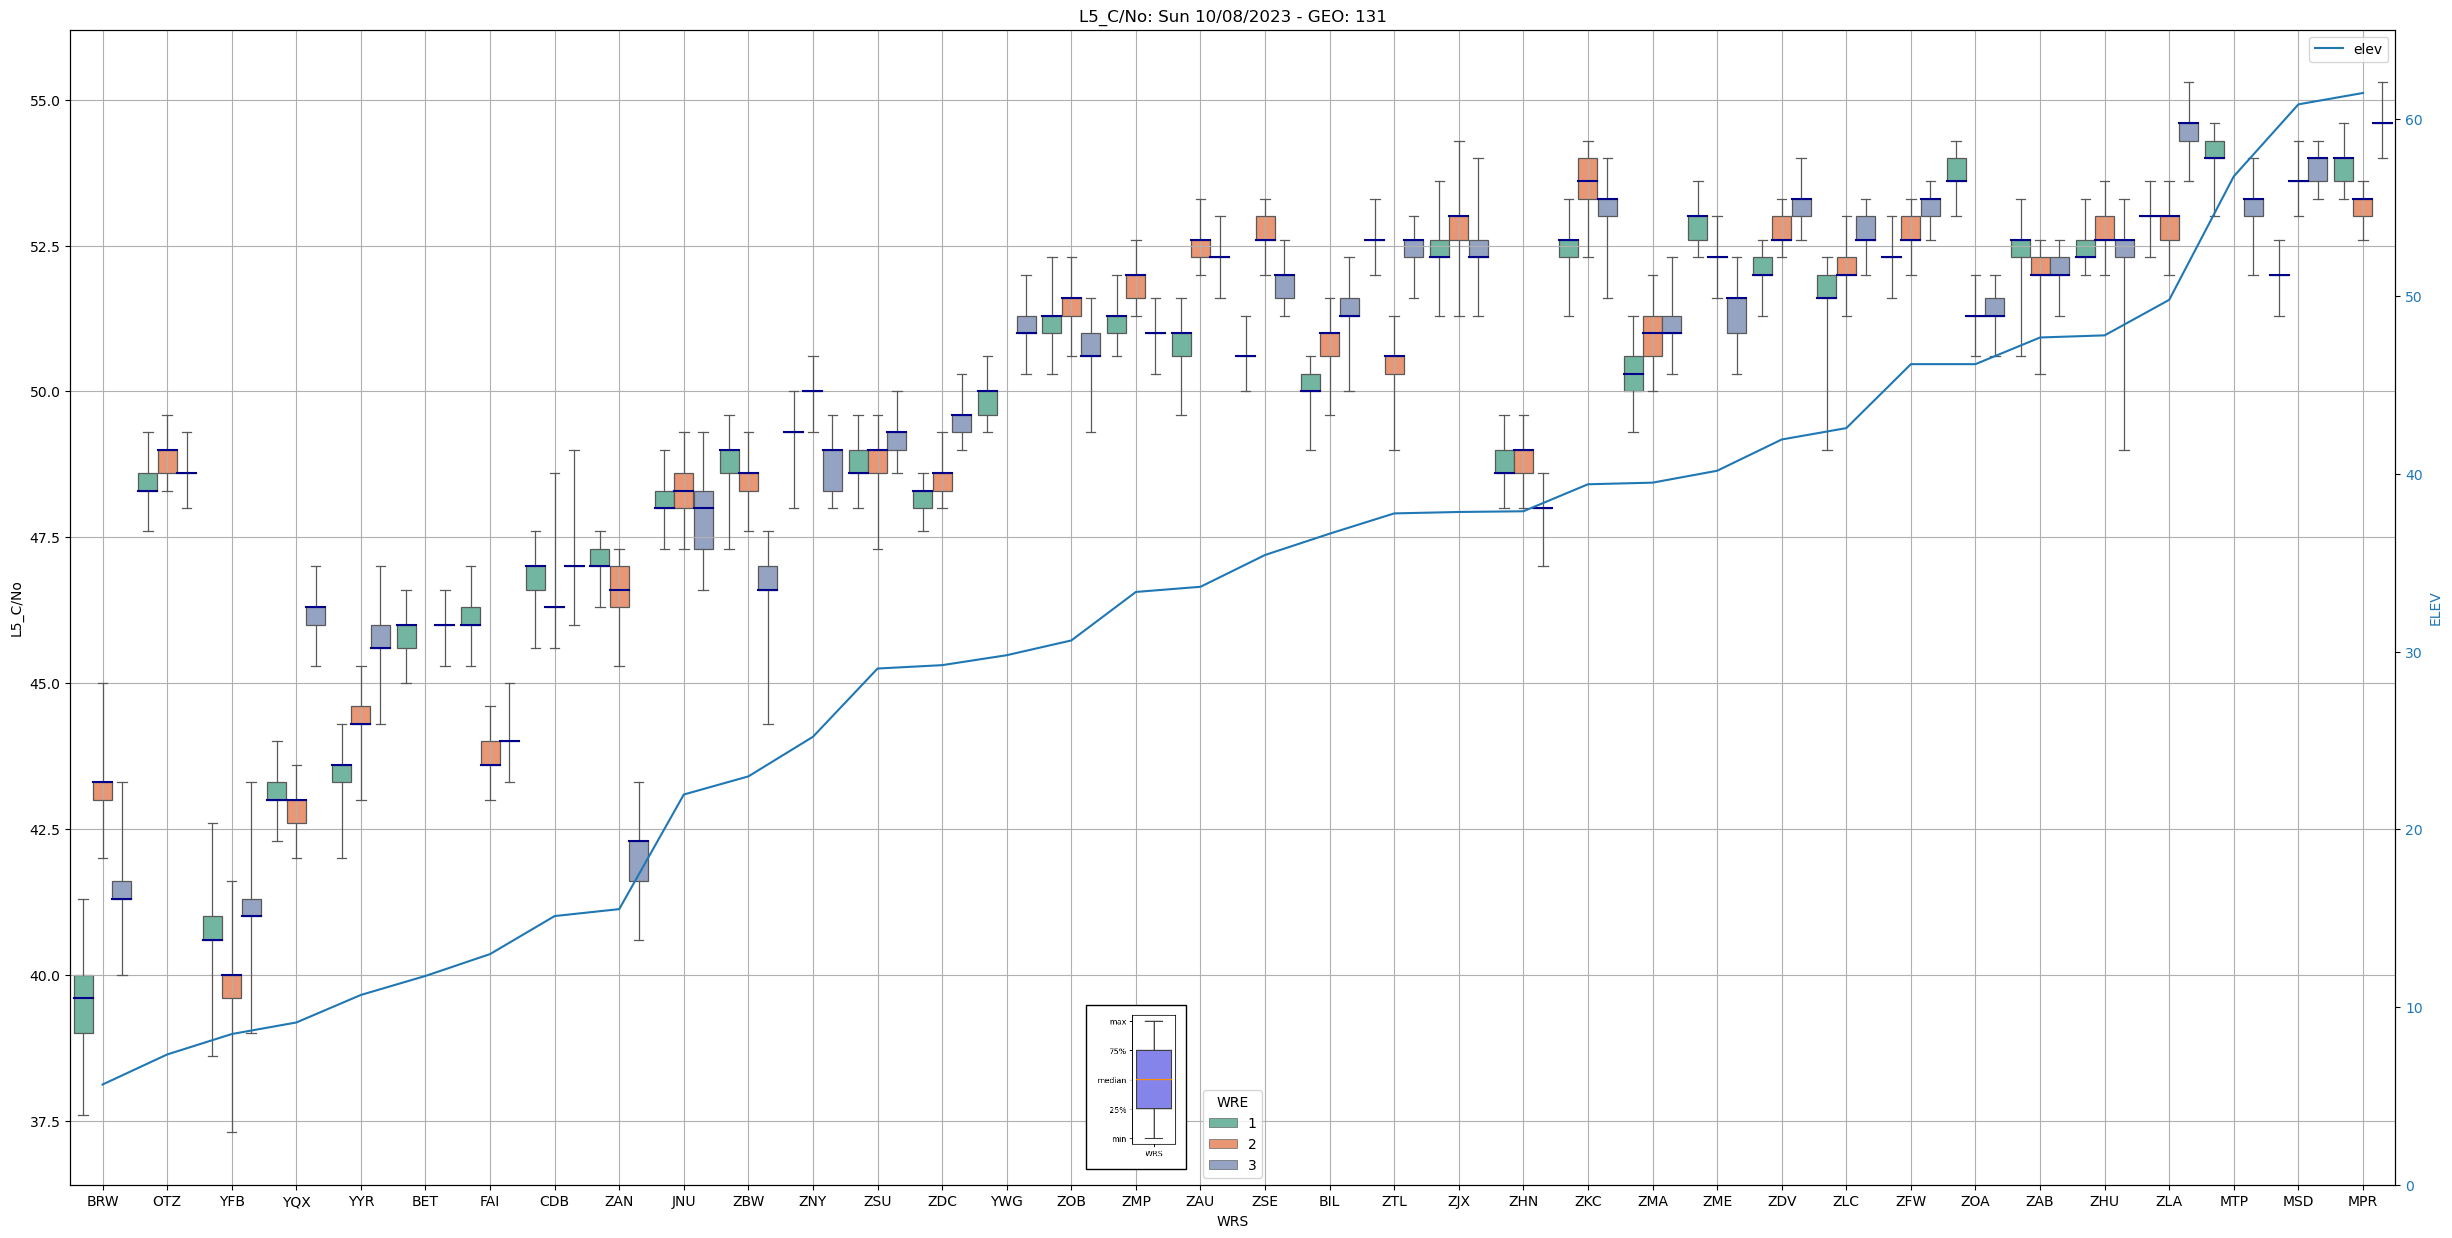This screenshot has height=1238, width=2452.
Task: Click the ZMA station tick label
Action: (x=1653, y=1201)
